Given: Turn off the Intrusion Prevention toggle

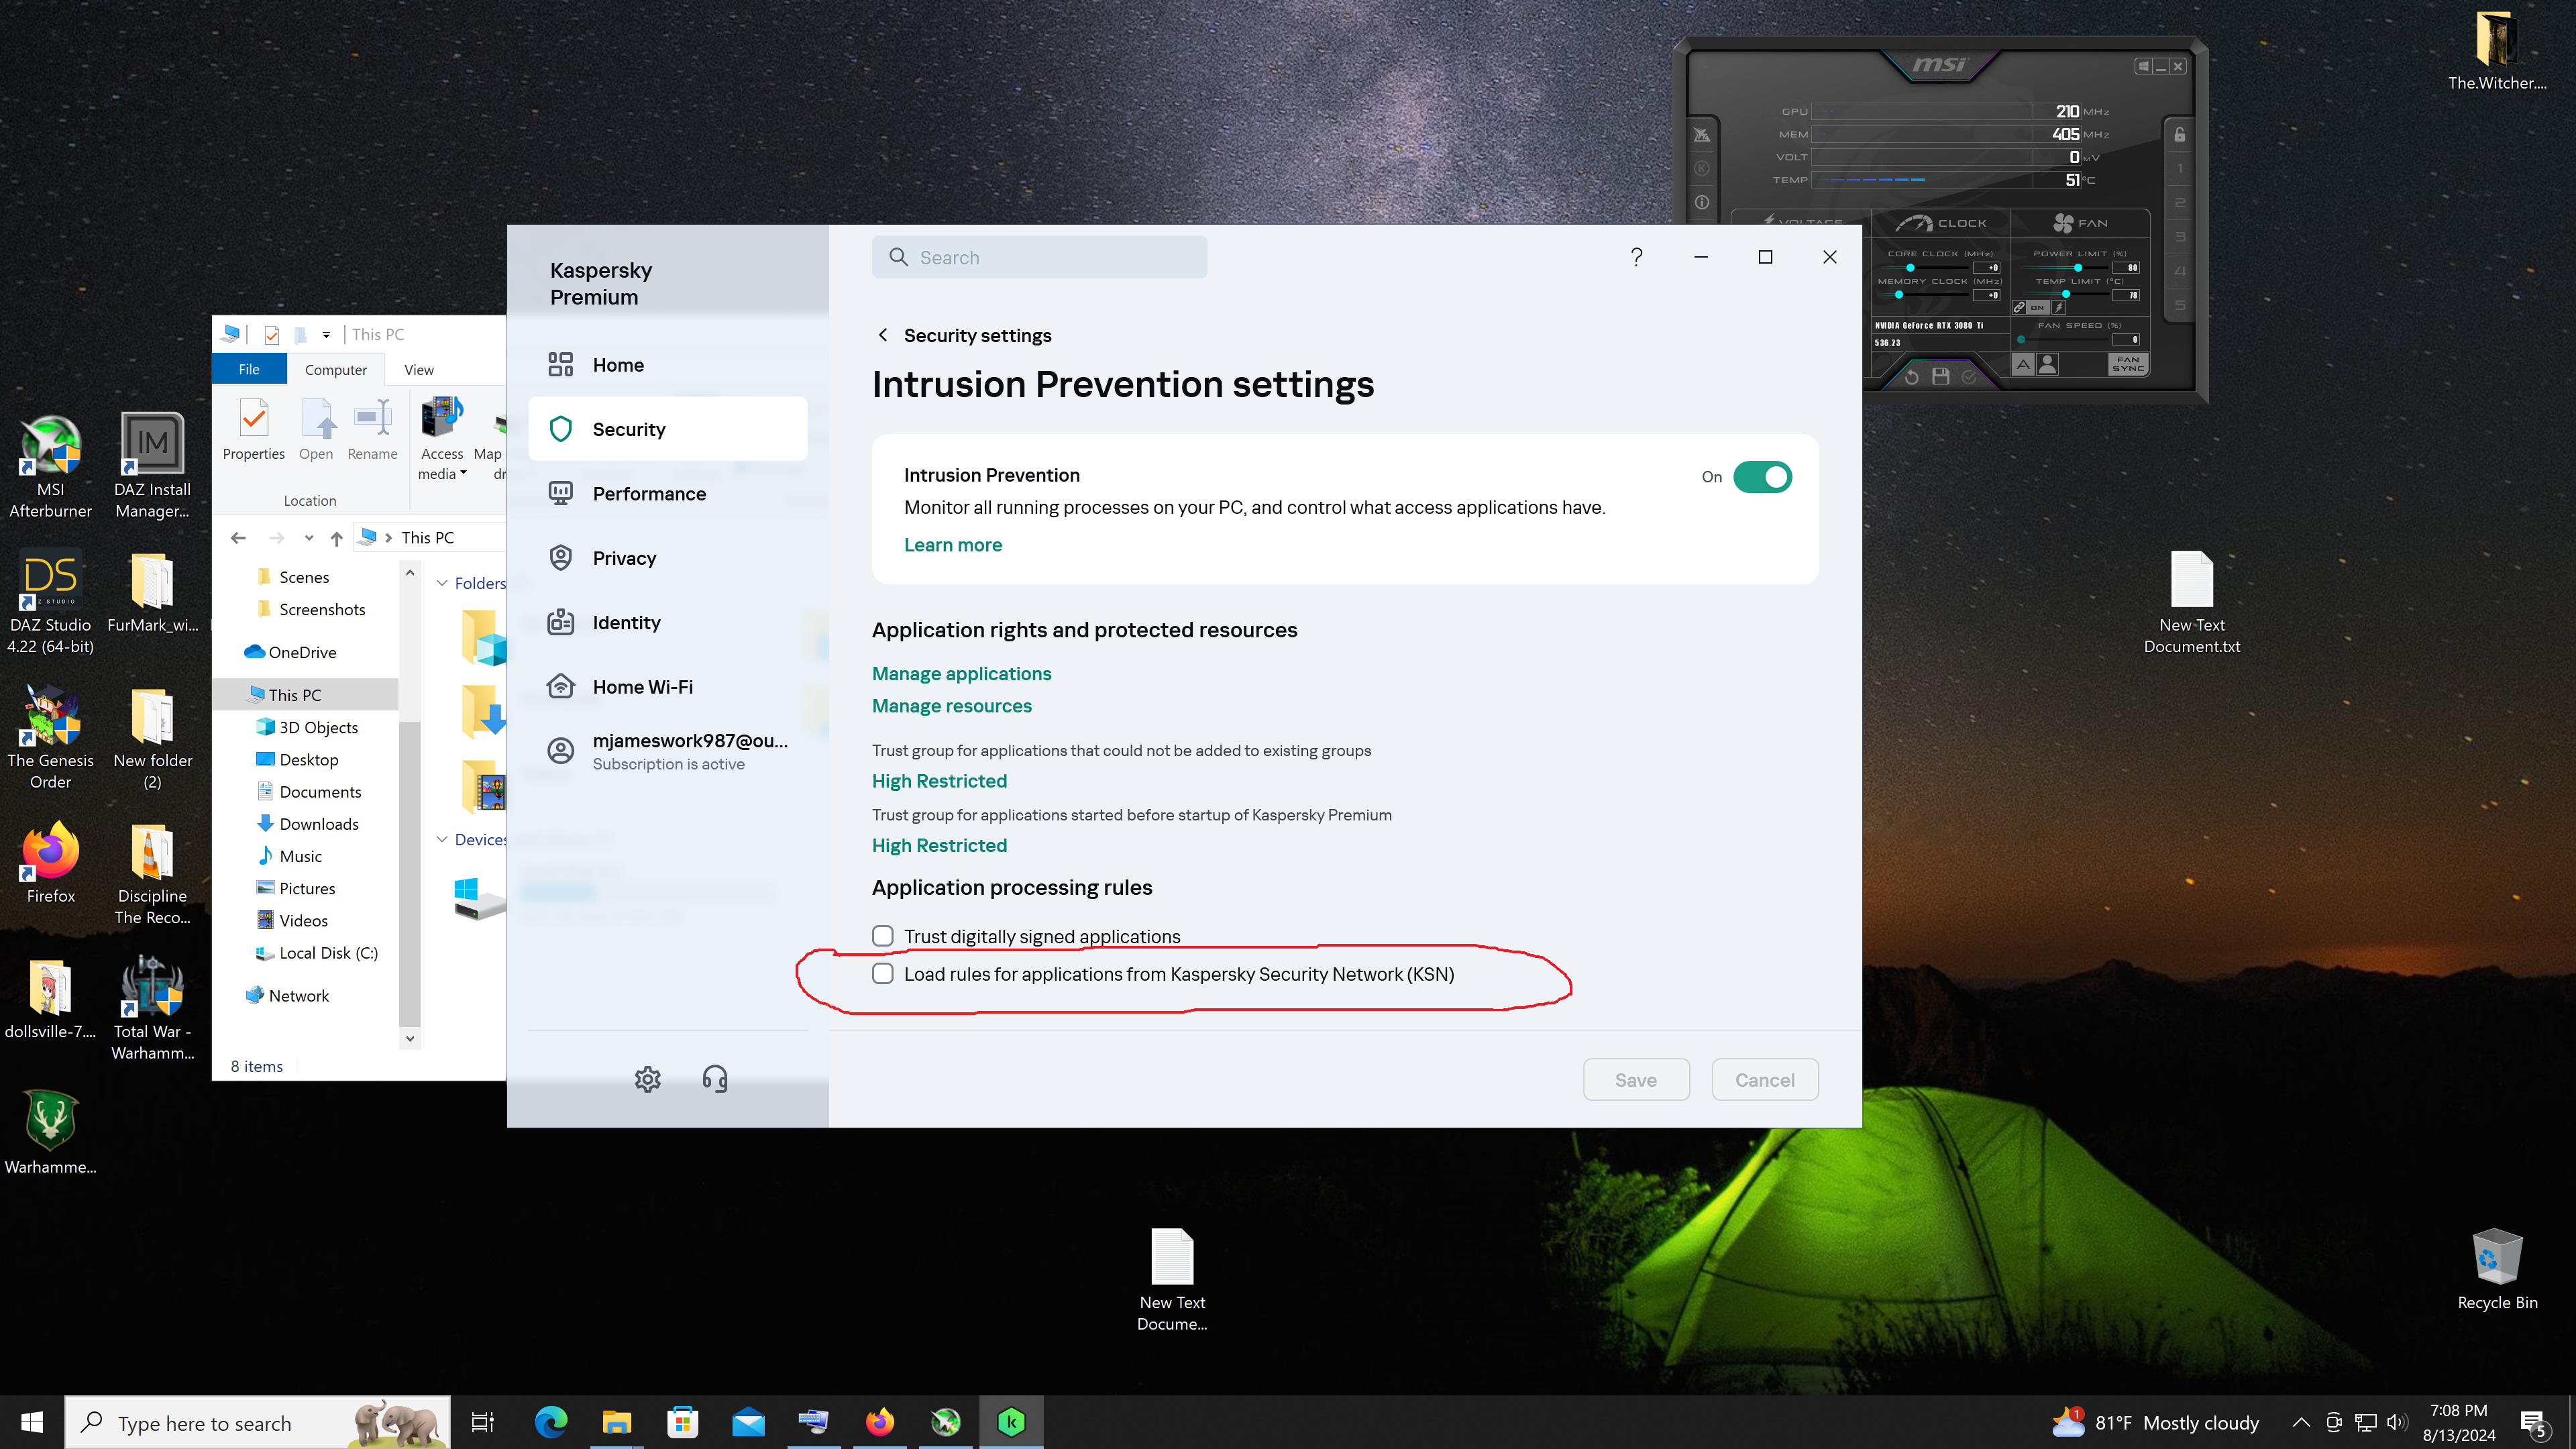Looking at the screenshot, I should pyautogui.click(x=1762, y=477).
